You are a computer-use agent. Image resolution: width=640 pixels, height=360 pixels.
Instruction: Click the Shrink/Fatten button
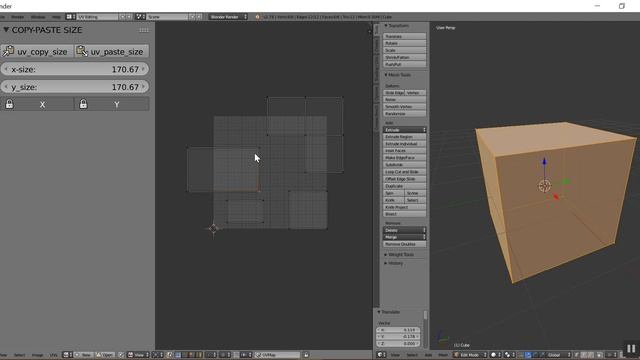pos(404,58)
